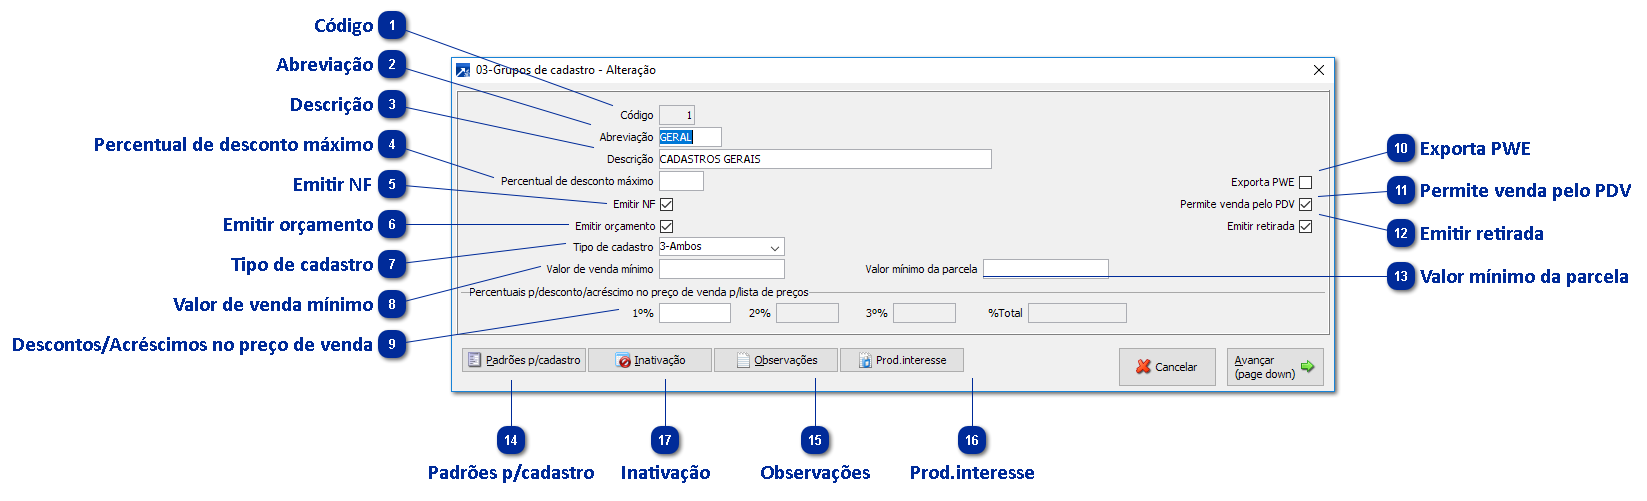
Task: Toggle the Emitir retirada checkbox
Action: 1306,226
